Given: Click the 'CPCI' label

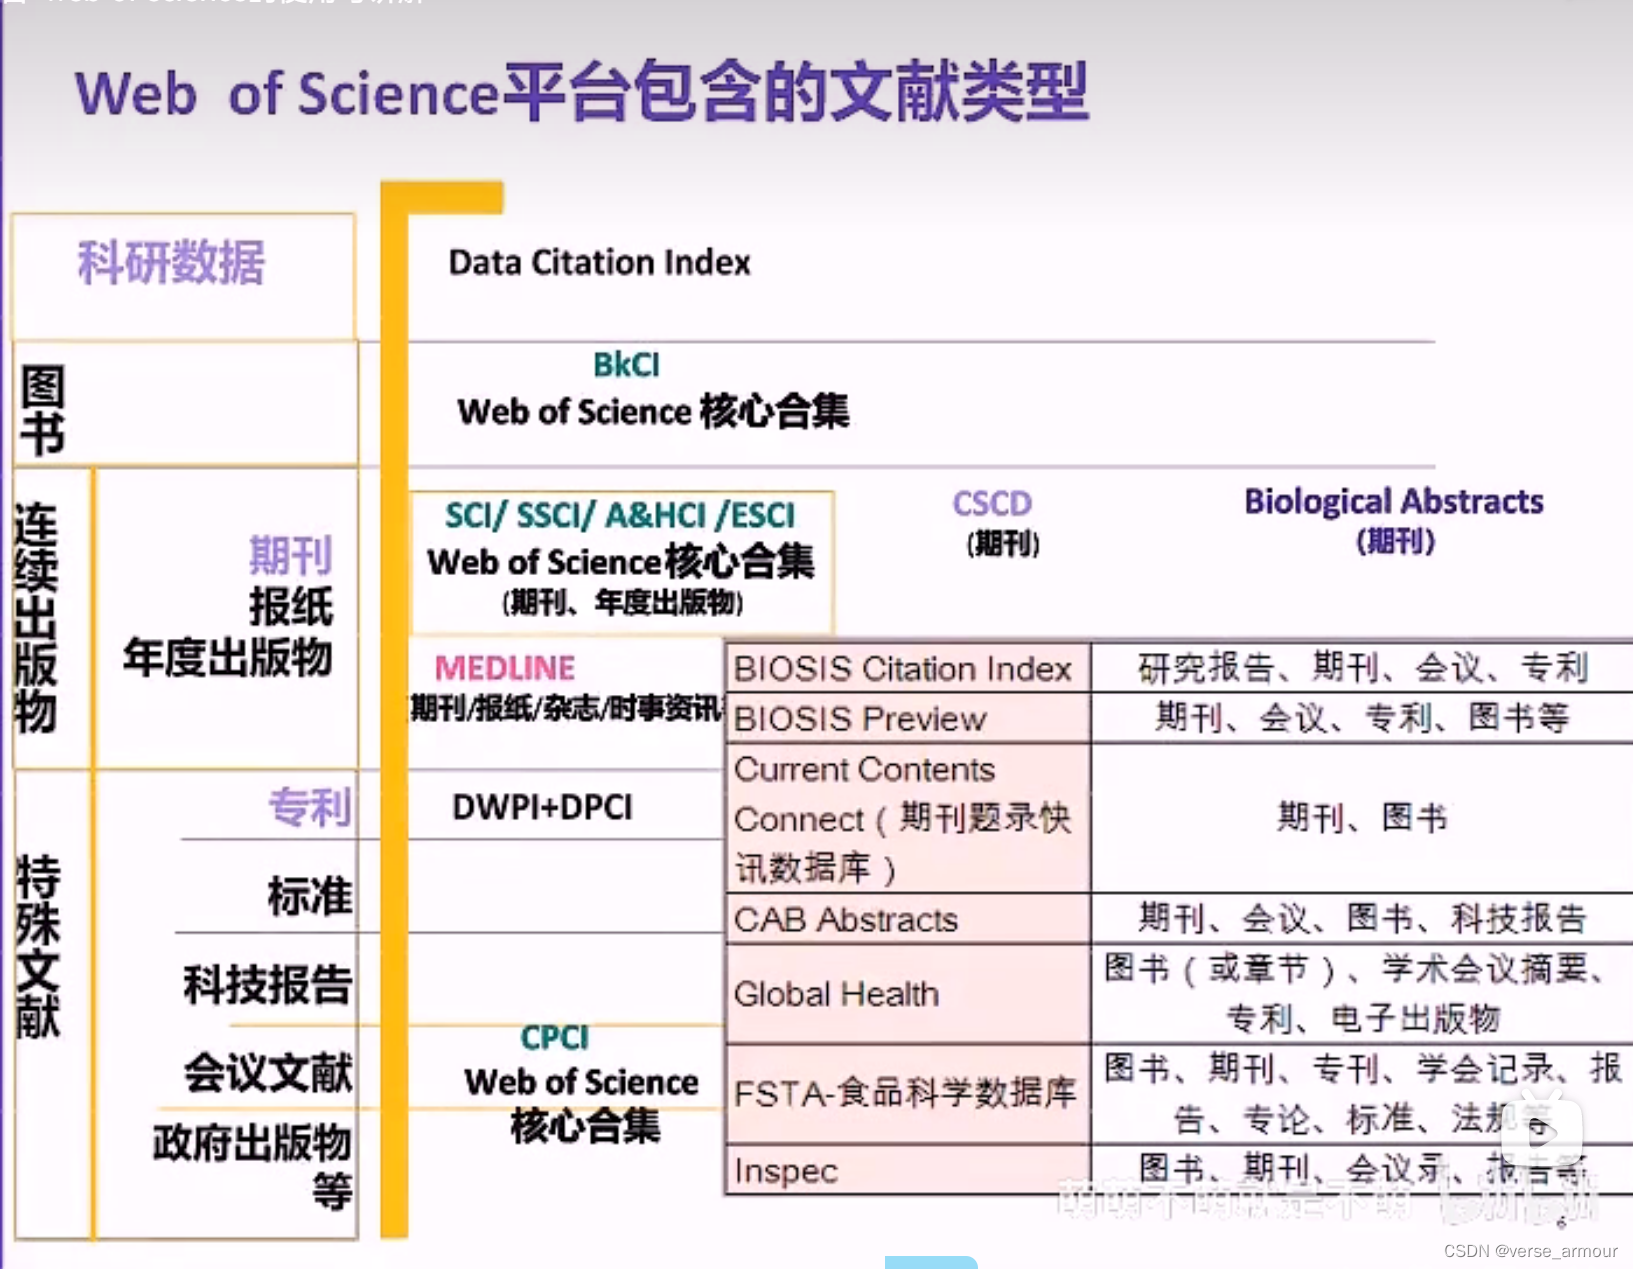Looking at the screenshot, I should [x=555, y=1038].
